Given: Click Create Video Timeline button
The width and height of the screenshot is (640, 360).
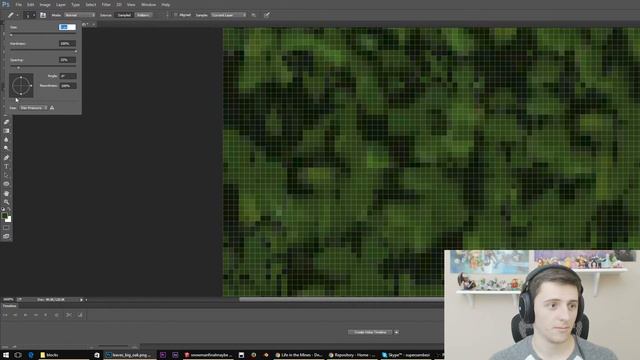Looking at the screenshot, I should tap(370, 332).
